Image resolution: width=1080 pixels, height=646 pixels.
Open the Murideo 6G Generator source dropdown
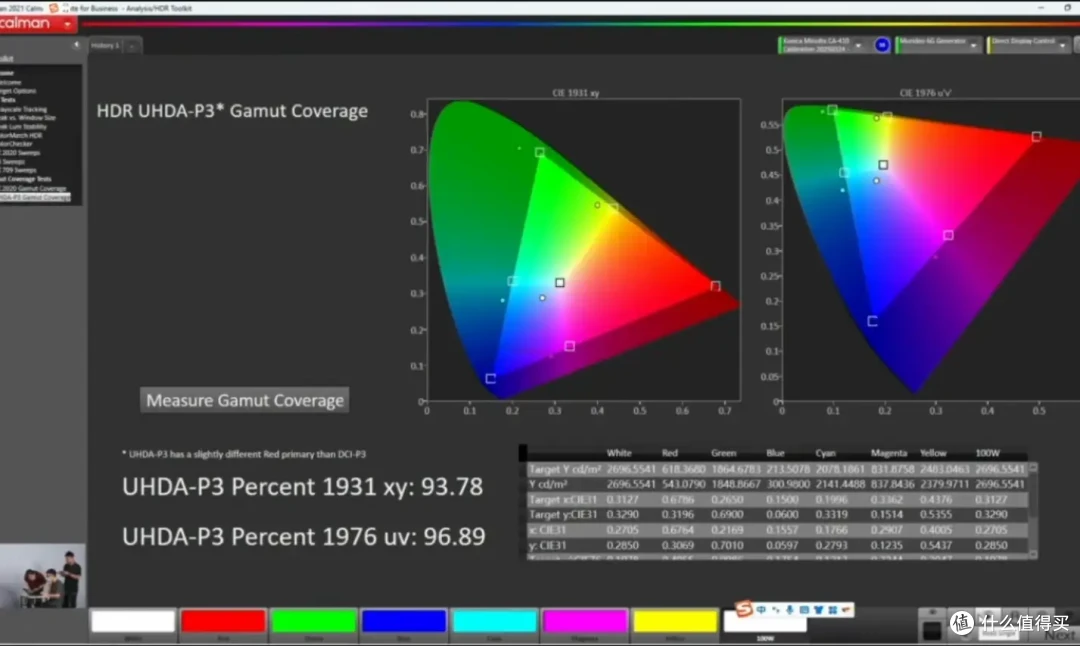tap(973, 45)
